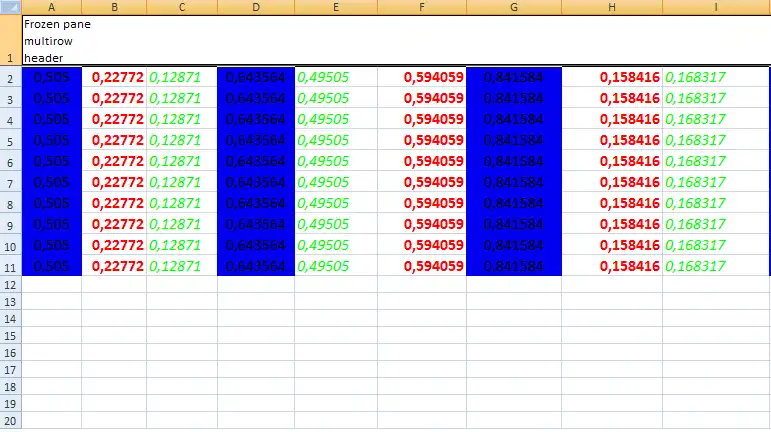Click cell H9 with value 0,158416

612,224
